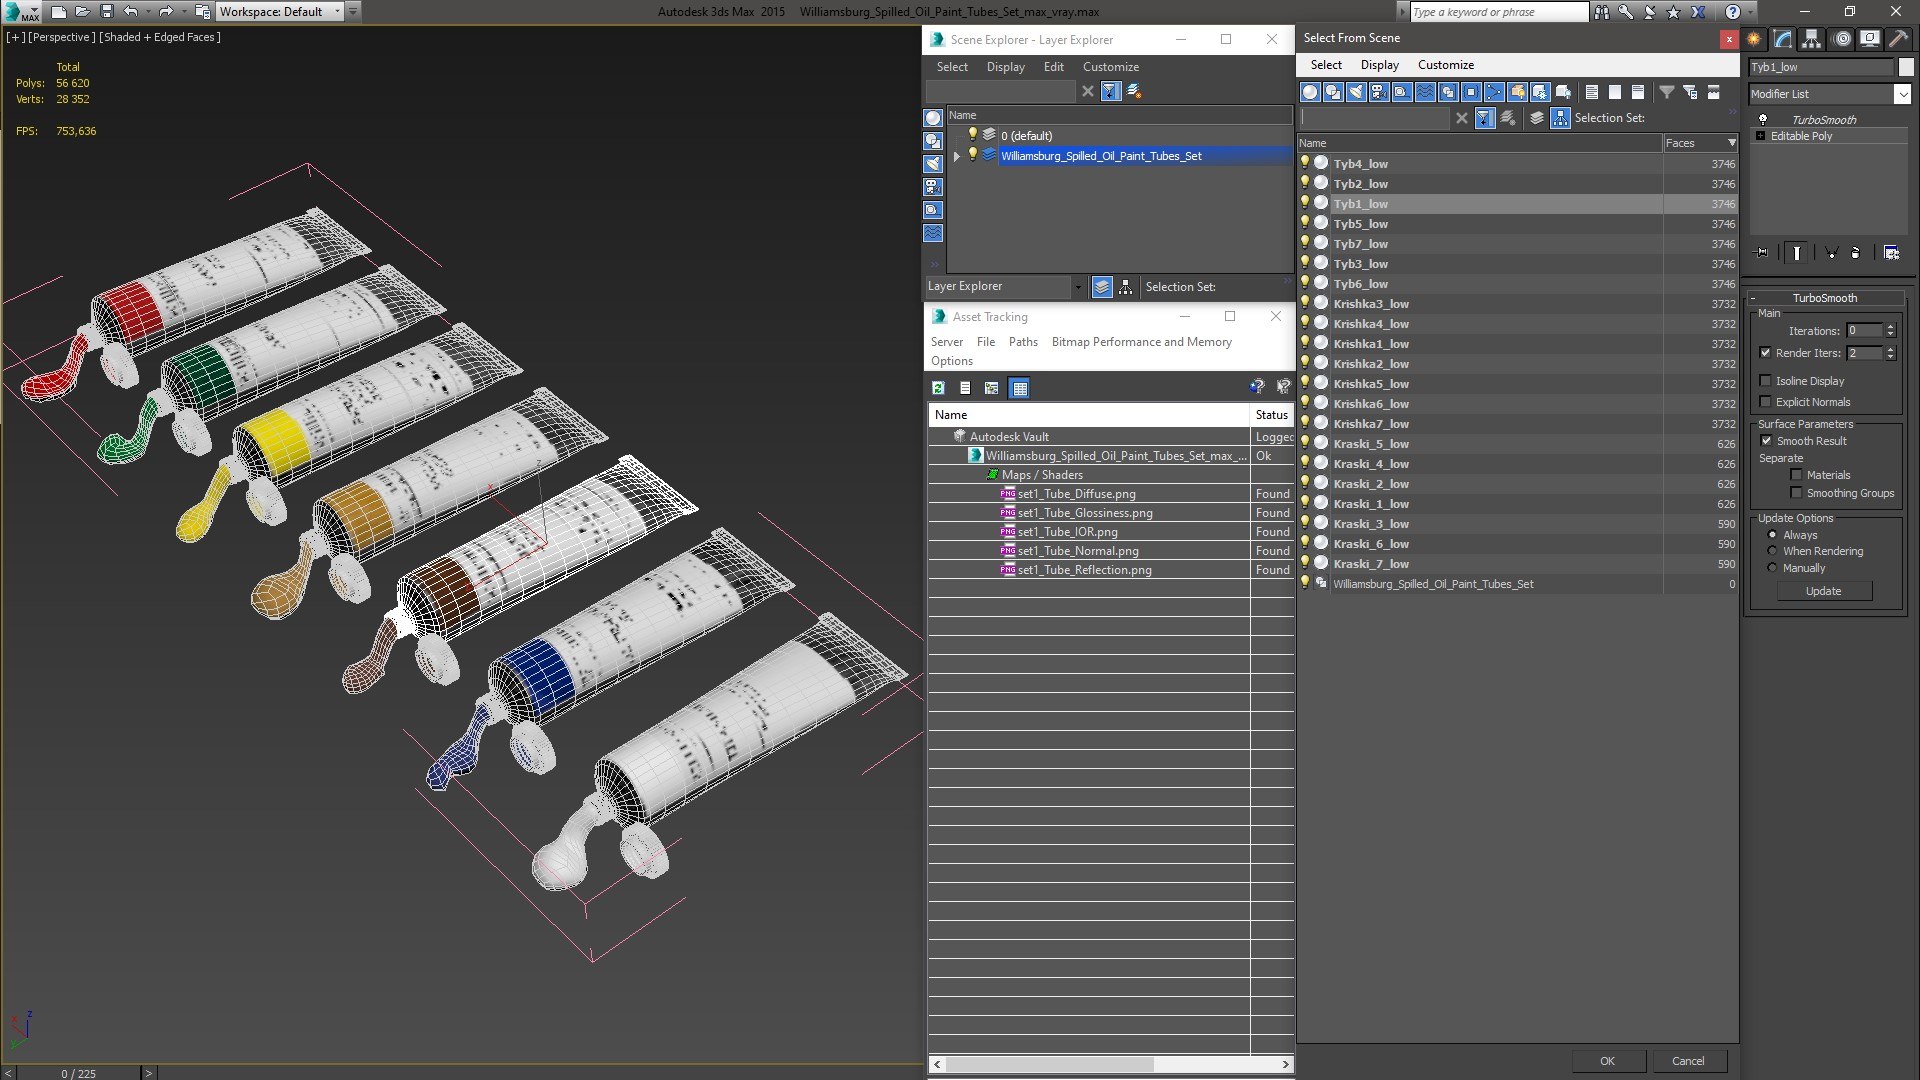Open the Modify command panel tab
Screen dimensions: 1920x1080
point(1782,39)
